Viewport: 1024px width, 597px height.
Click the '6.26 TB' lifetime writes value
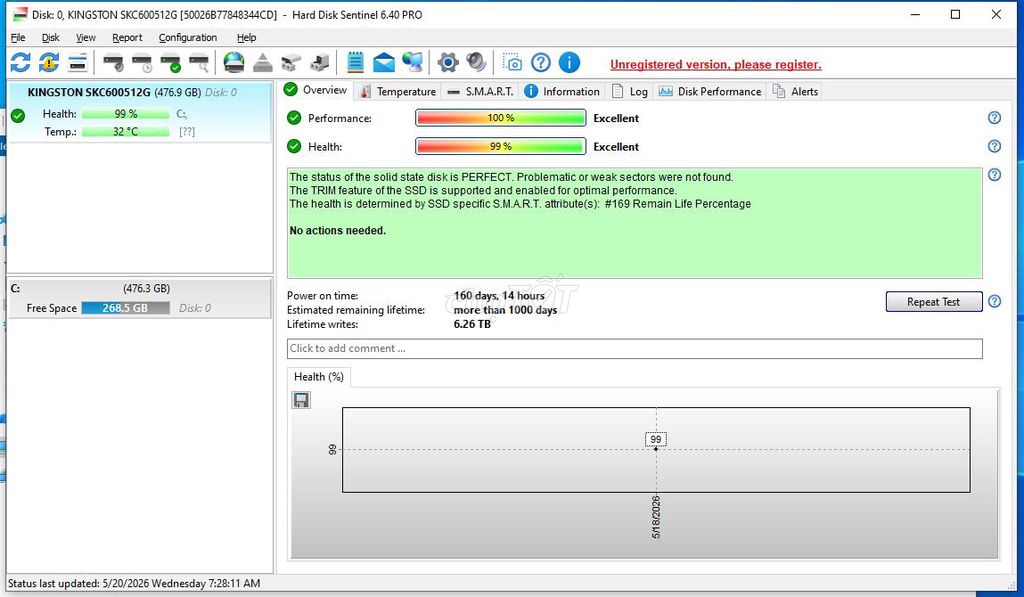(x=472, y=324)
